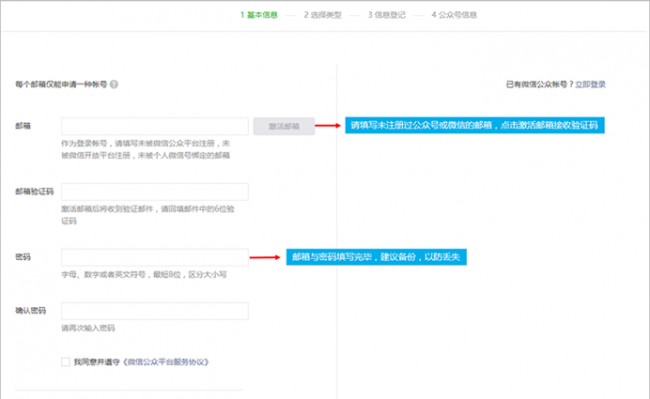This screenshot has height=399, width=650.
Task: Focus the 邮箱验证码 input field
Action: [x=155, y=192]
